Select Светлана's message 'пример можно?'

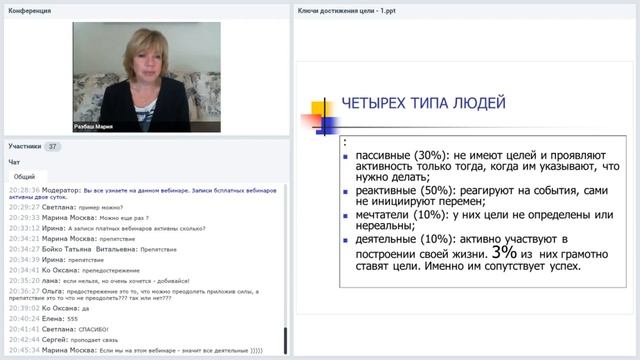coord(66,207)
